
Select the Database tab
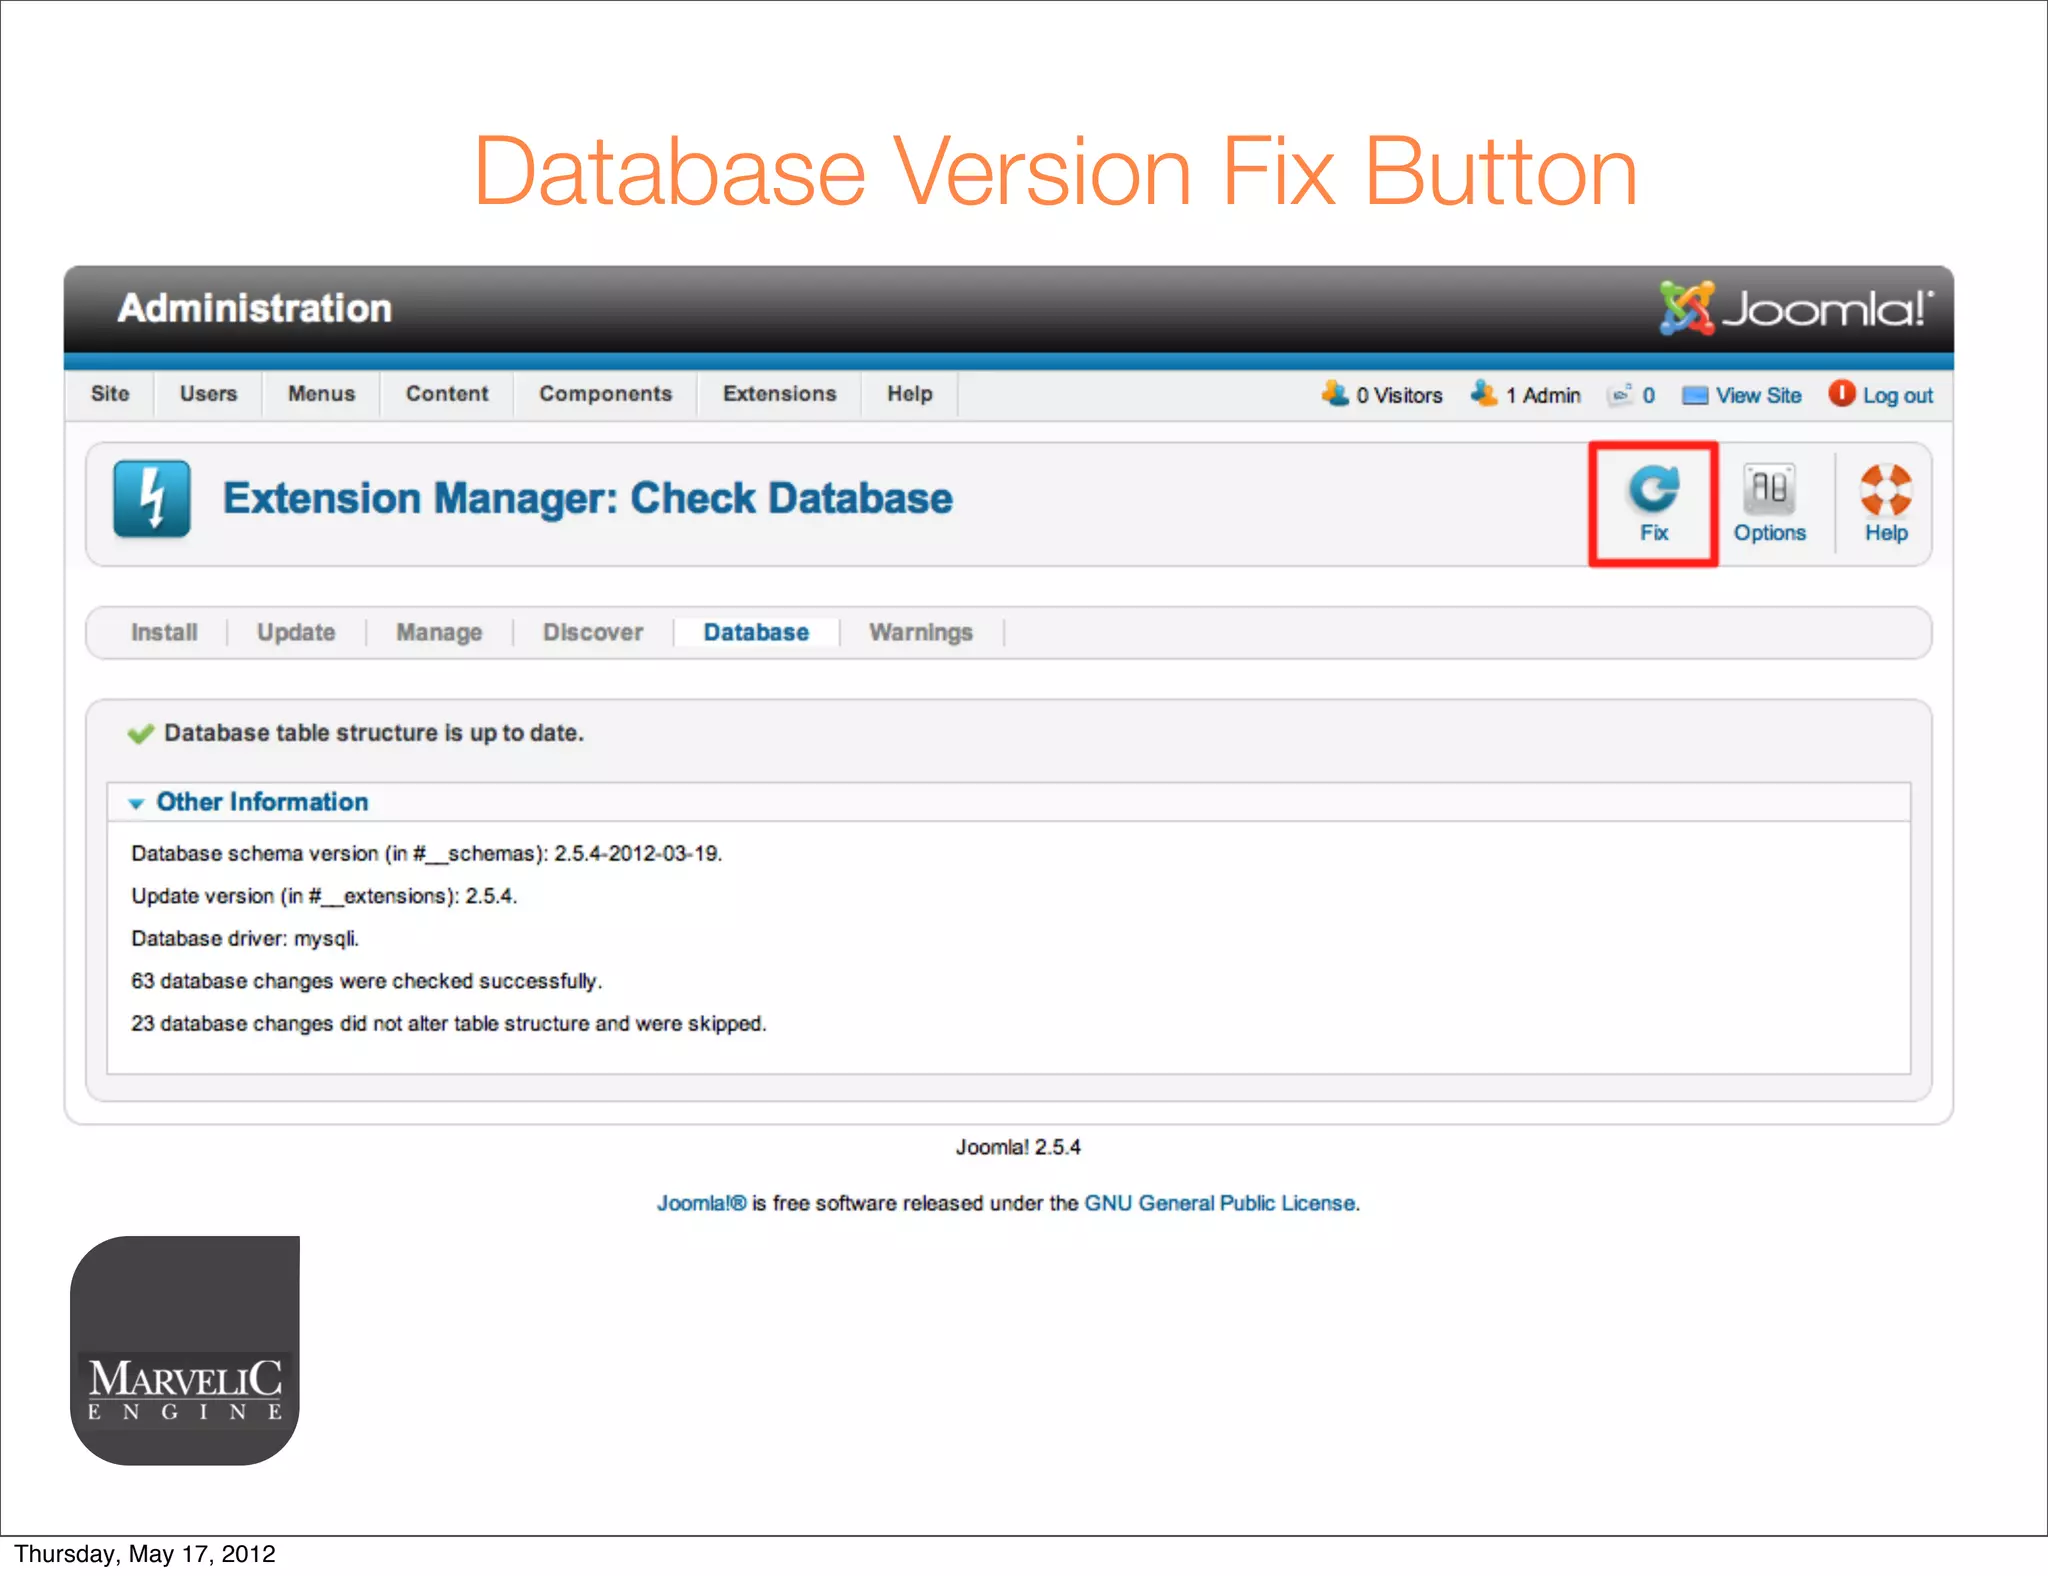point(756,633)
